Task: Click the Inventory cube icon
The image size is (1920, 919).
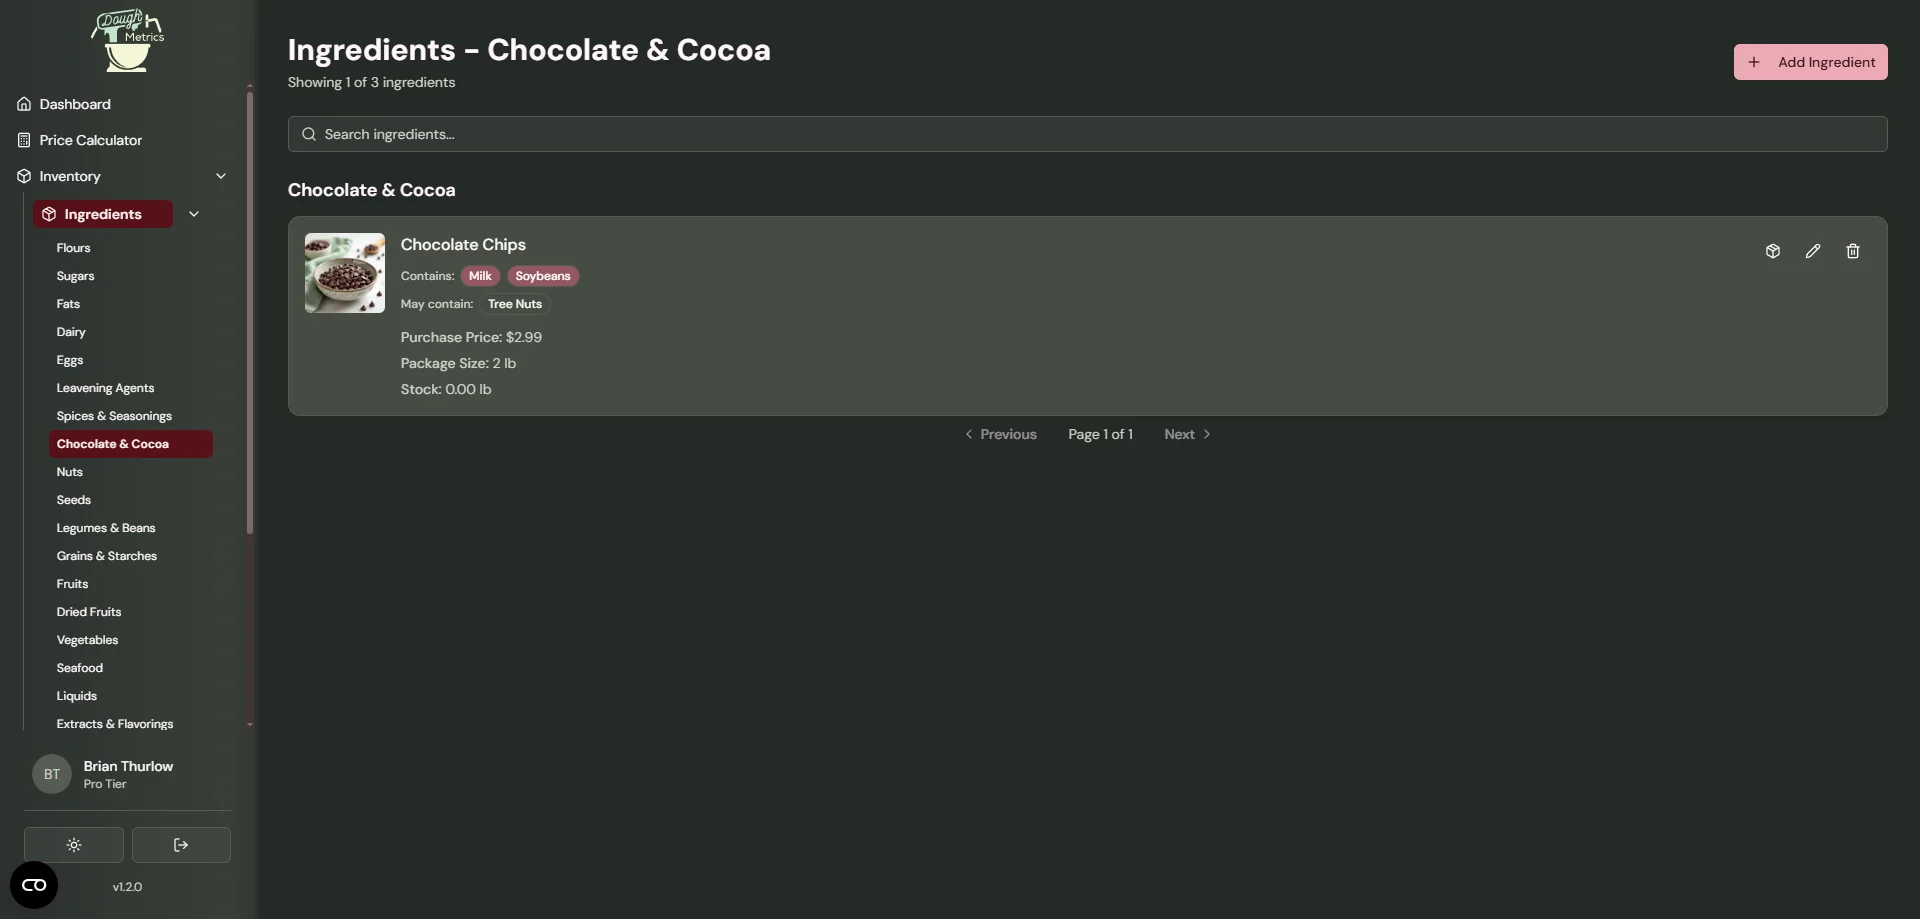Action: pos(23,176)
